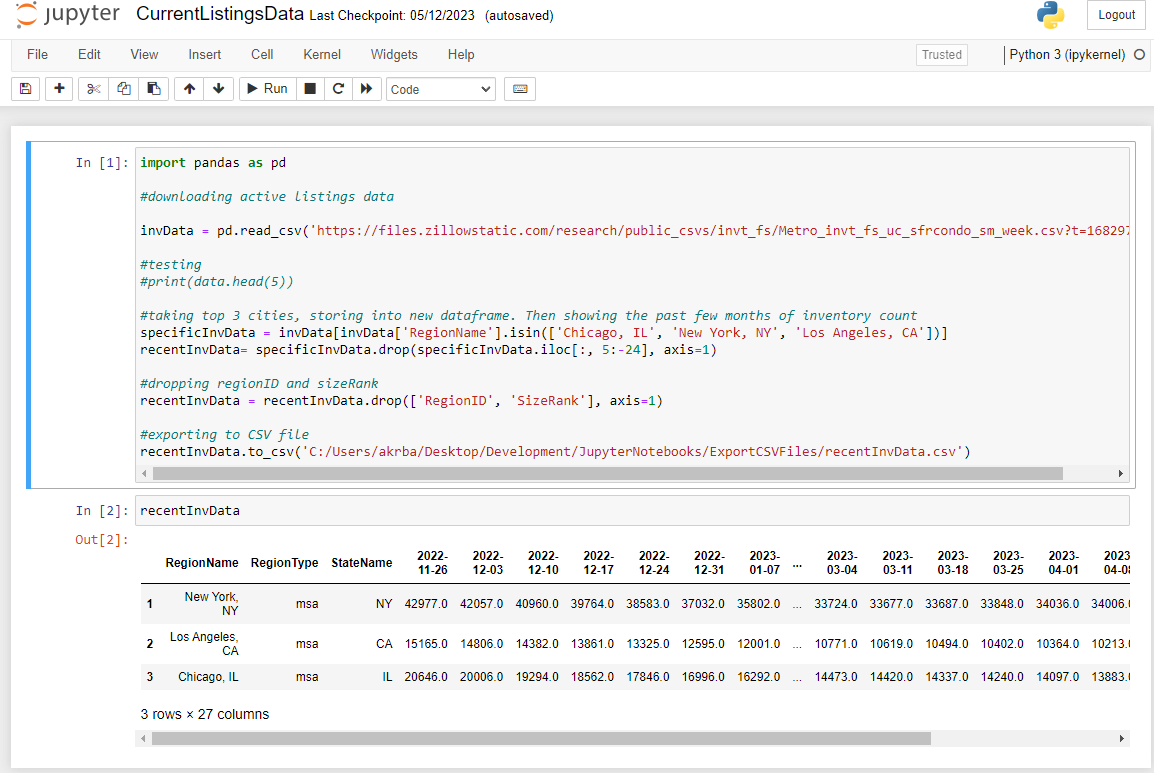Paste cells below icon
1154x773 pixels.
[x=153, y=89]
